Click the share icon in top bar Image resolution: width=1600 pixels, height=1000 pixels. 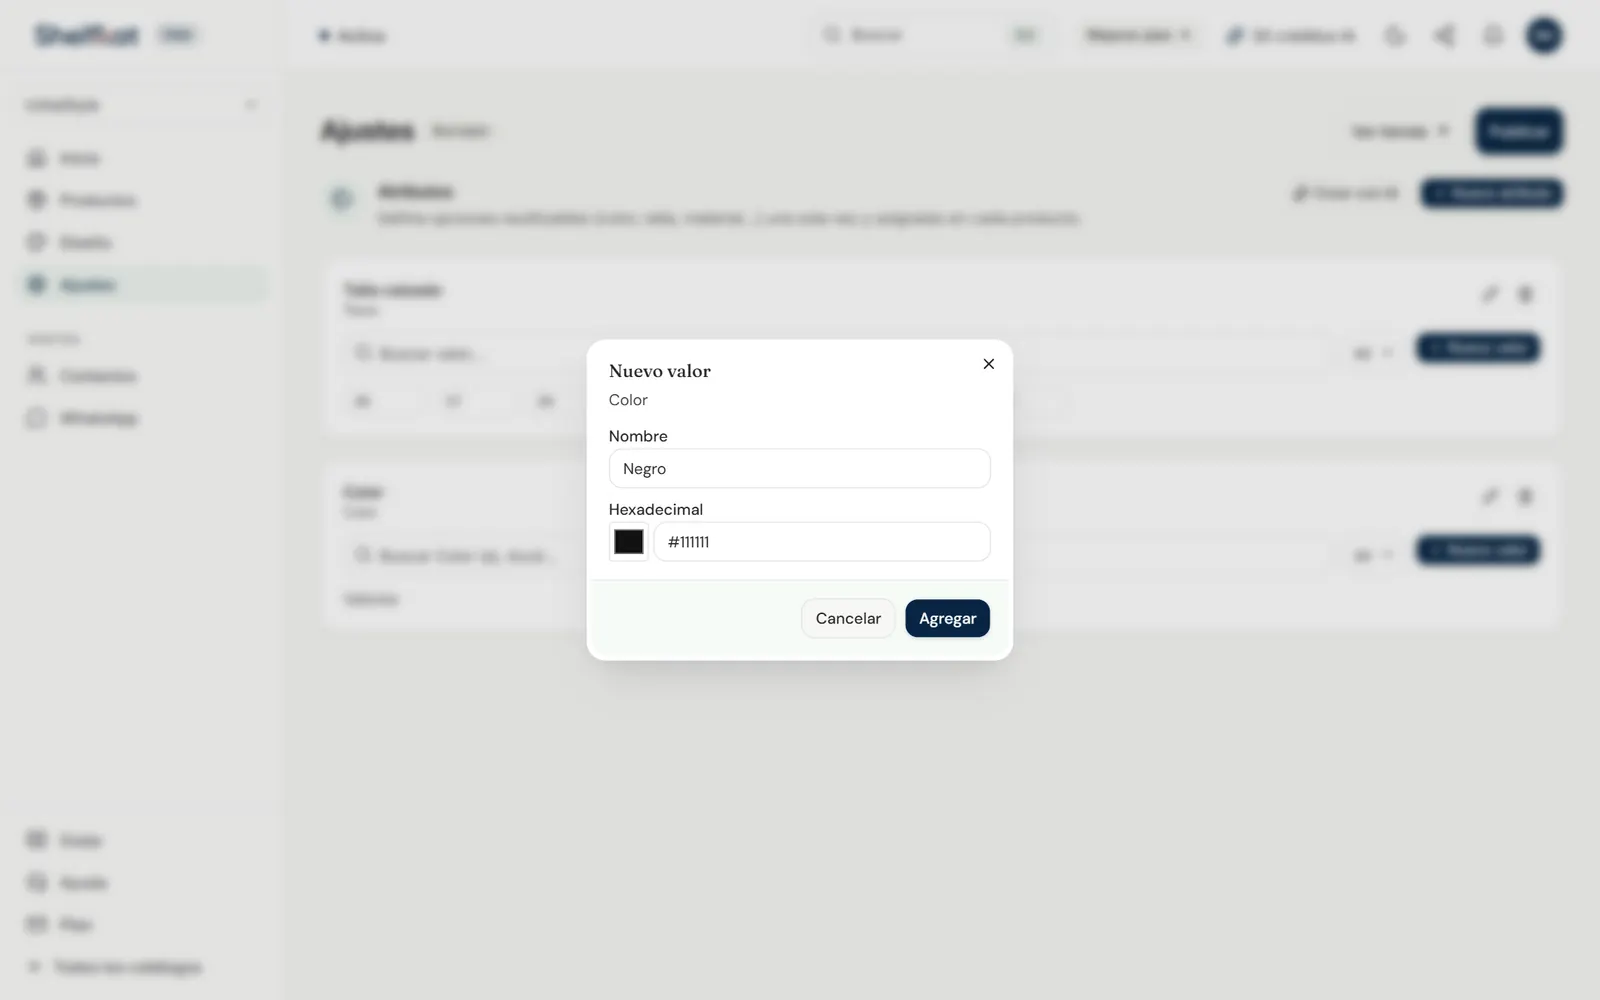tap(1444, 36)
